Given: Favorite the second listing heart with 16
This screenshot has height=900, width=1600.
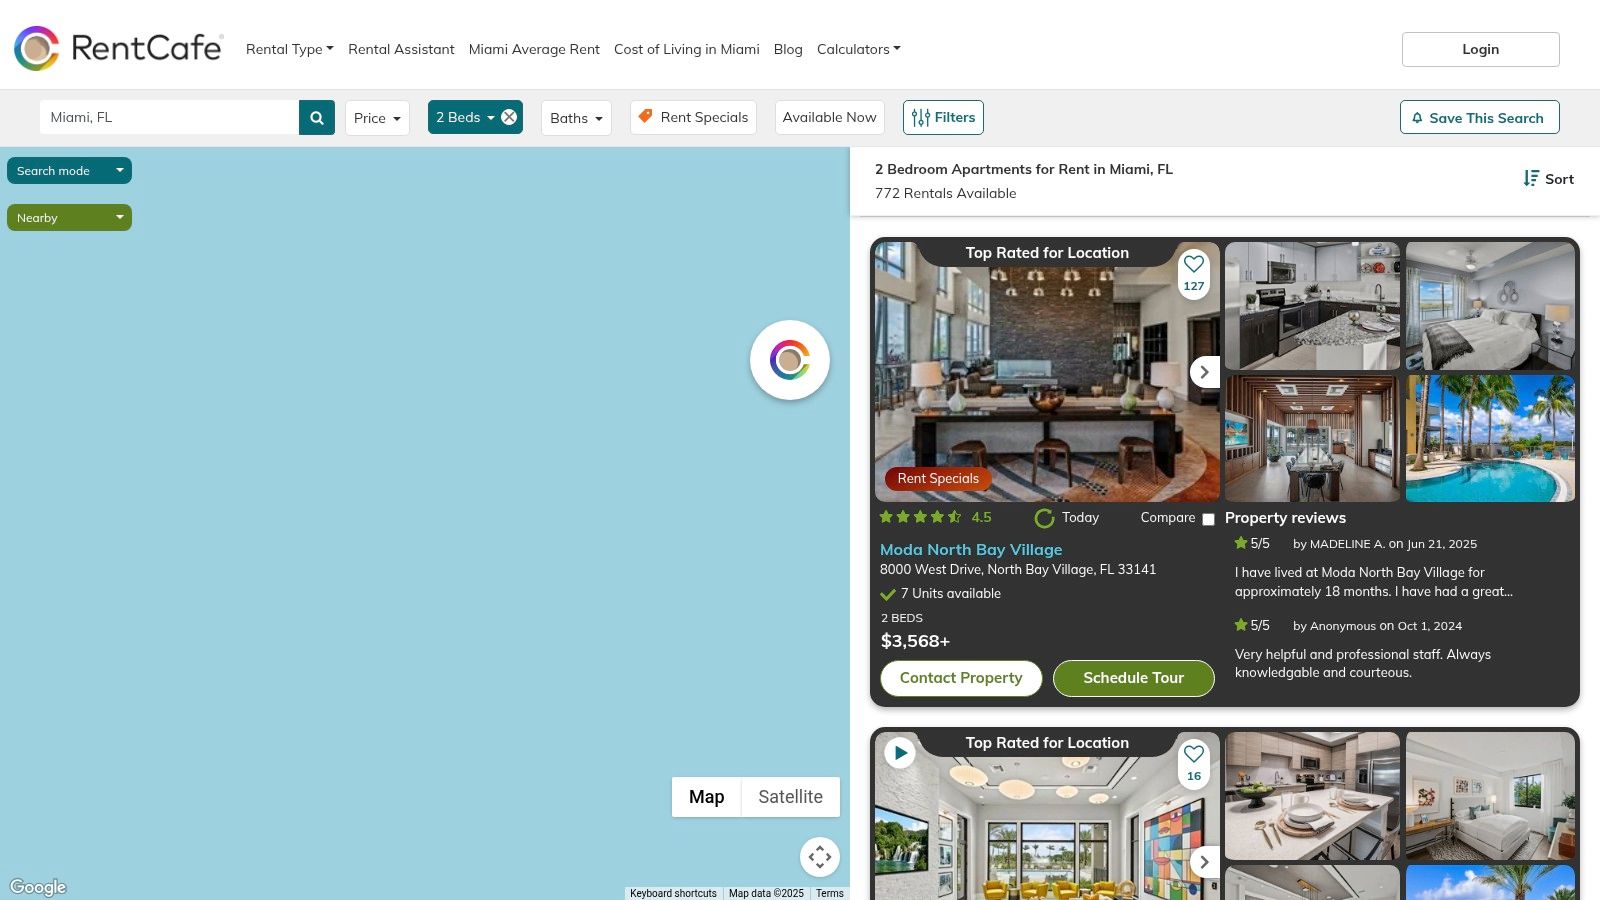Looking at the screenshot, I should pyautogui.click(x=1194, y=754).
